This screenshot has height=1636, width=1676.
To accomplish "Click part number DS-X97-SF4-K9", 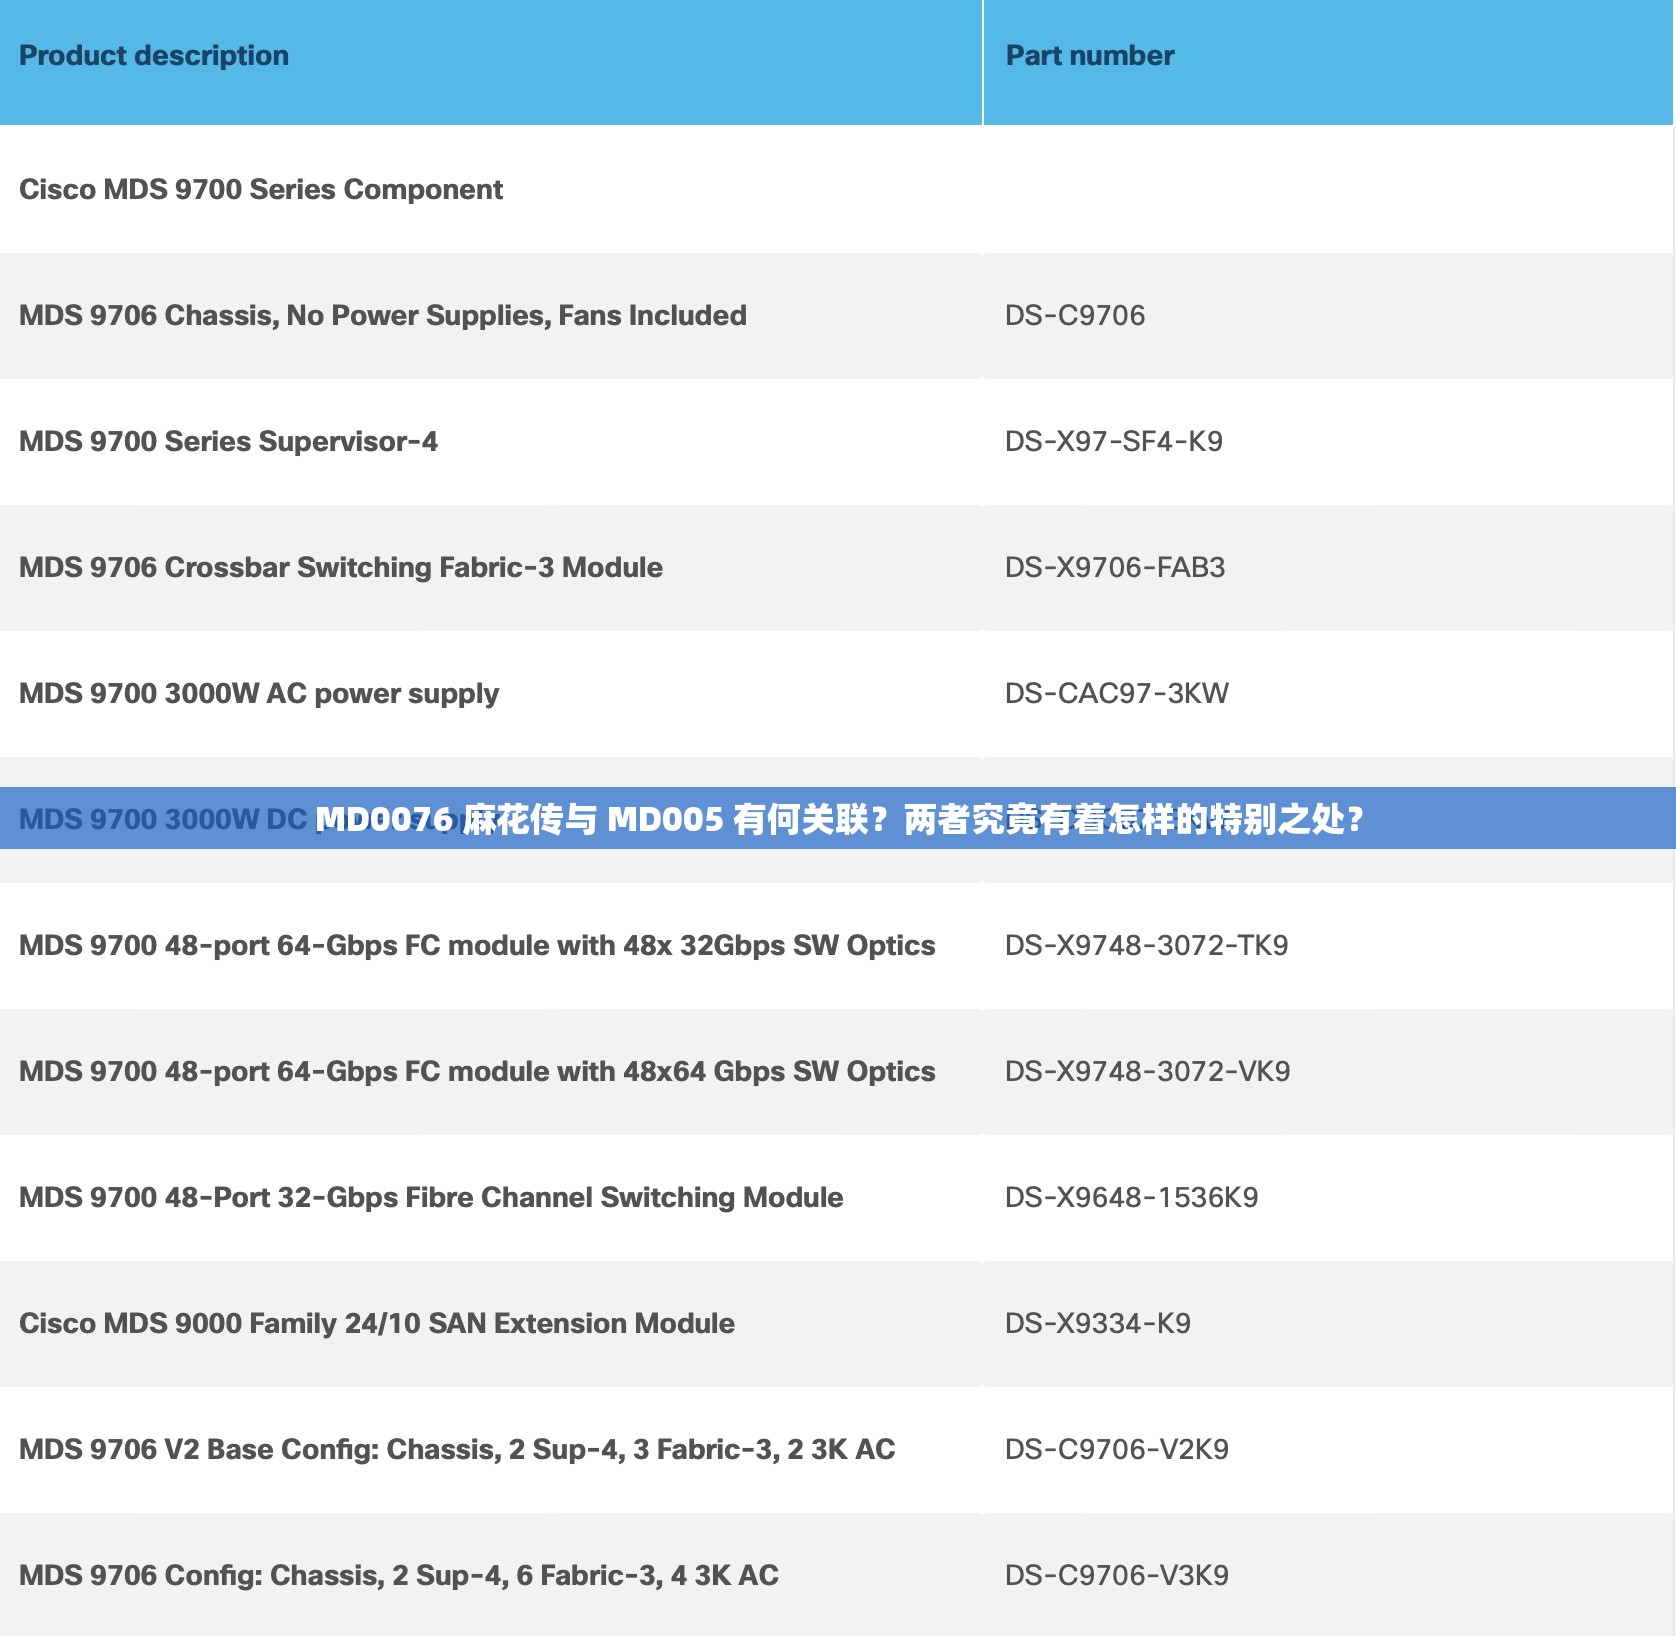I will click(x=1114, y=442).
